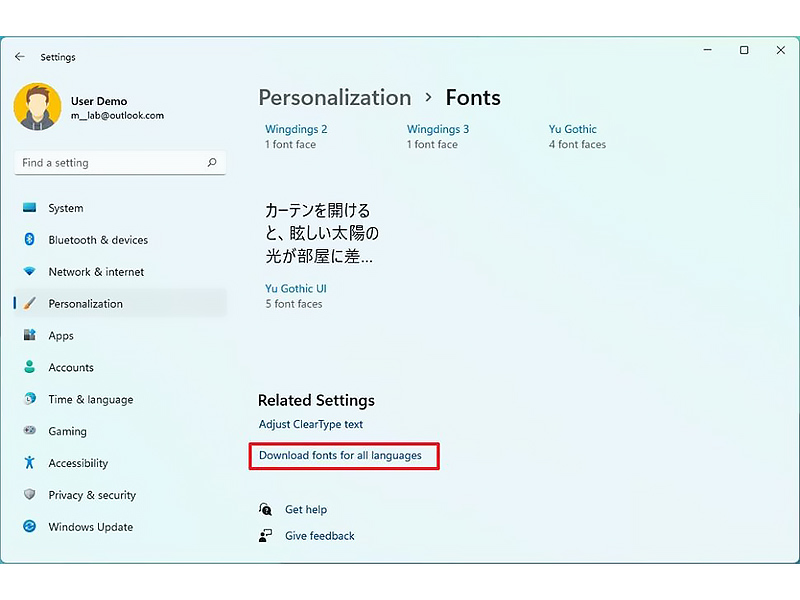
Task: Click the Yu Gothic UI Japanese preview
Action: [x=322, y=233]
